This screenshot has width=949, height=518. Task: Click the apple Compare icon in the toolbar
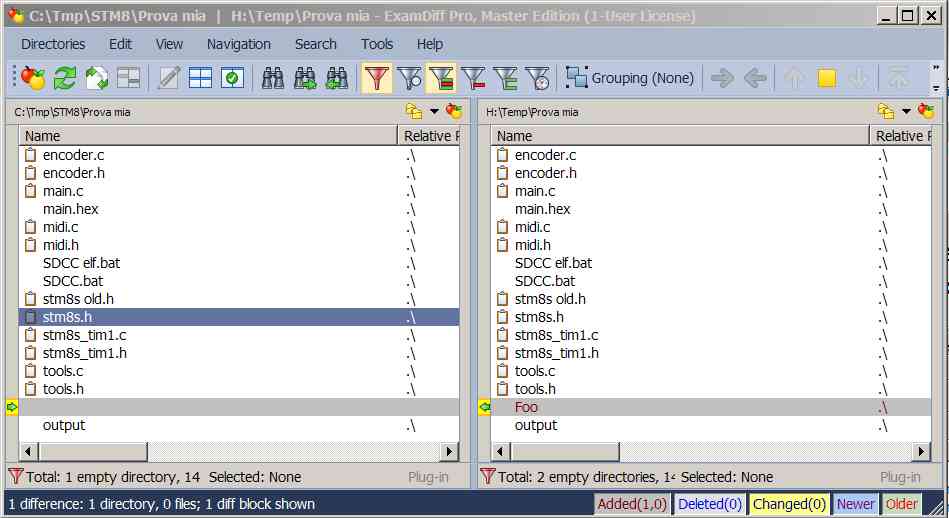point(33,78)
